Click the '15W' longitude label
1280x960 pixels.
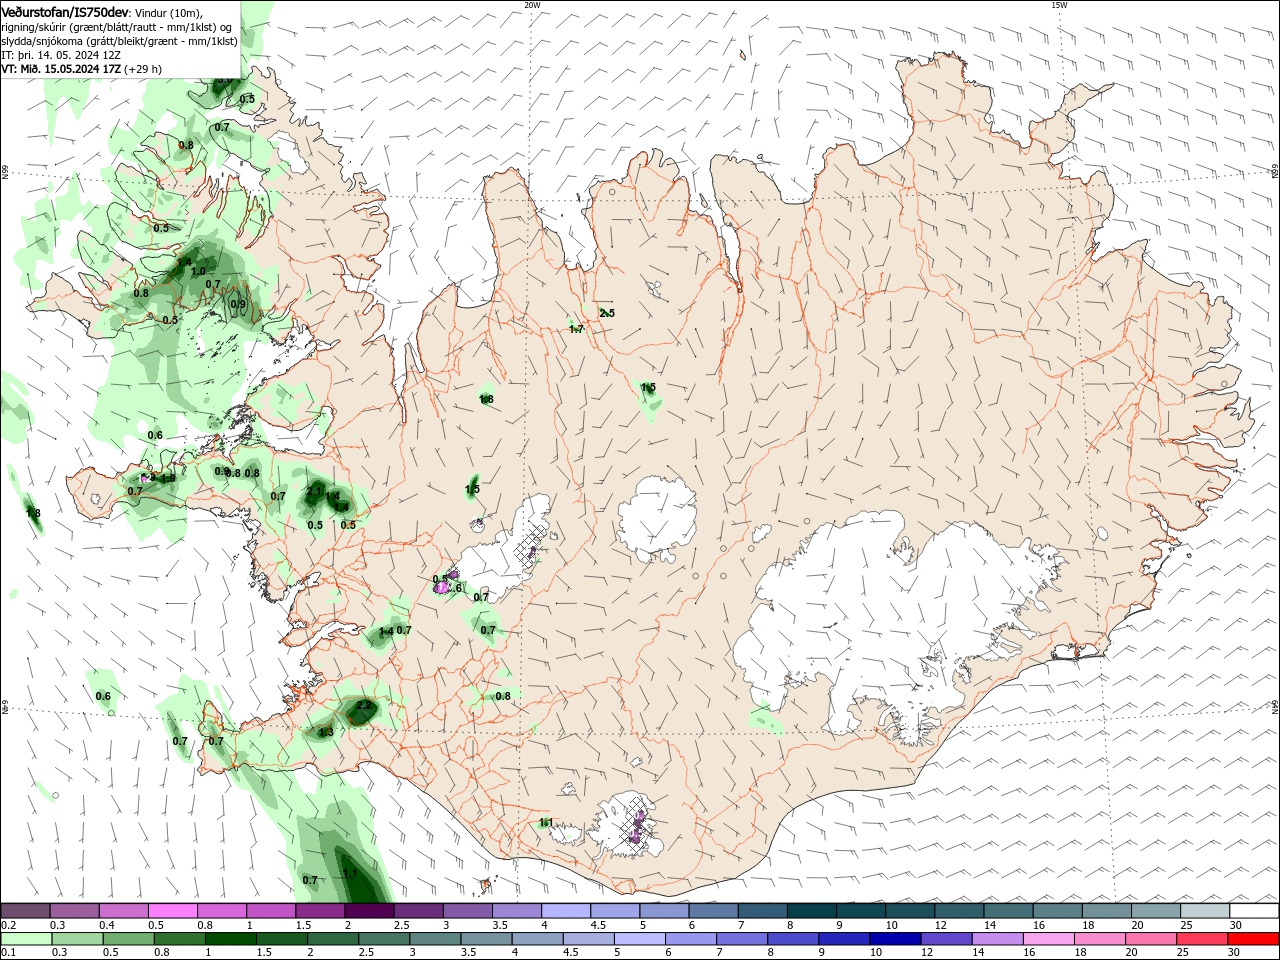point(1059,5)
